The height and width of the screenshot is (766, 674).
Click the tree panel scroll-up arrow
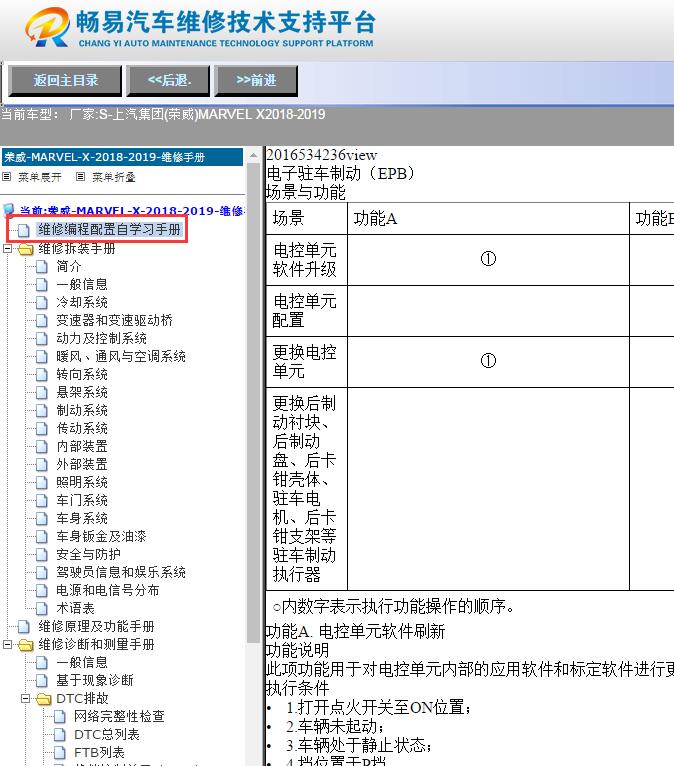[x=253, y=155]
